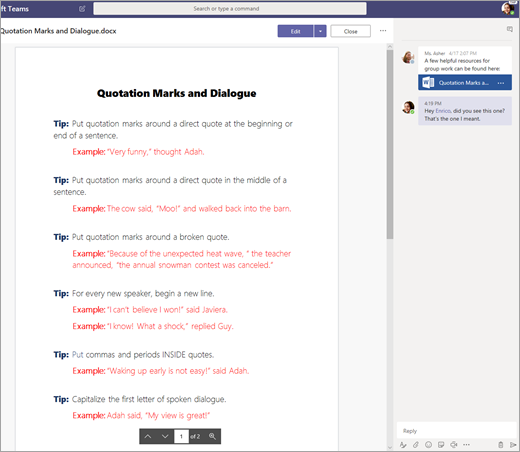The width and height of the screenshot is (520, 452).
Task: Click the avatar beside the 4:19 PM message
Action: [408, 107]
